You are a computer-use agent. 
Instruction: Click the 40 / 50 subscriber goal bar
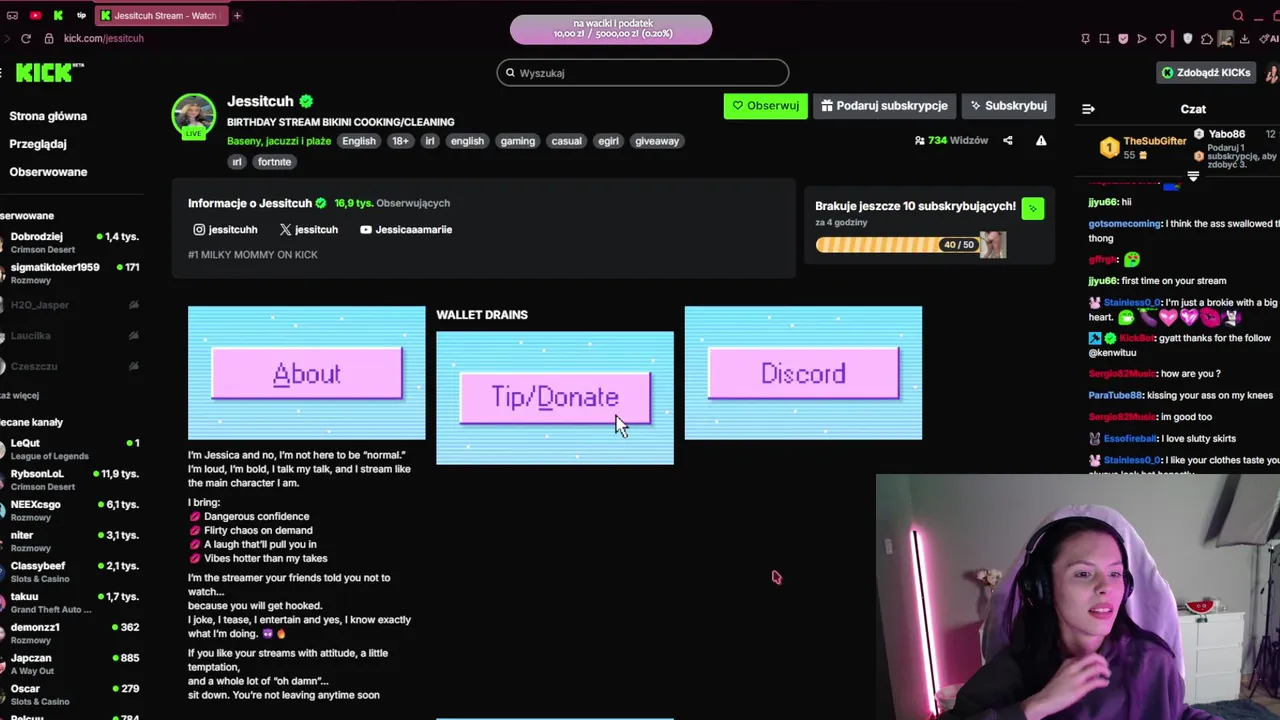coord(911,245)
